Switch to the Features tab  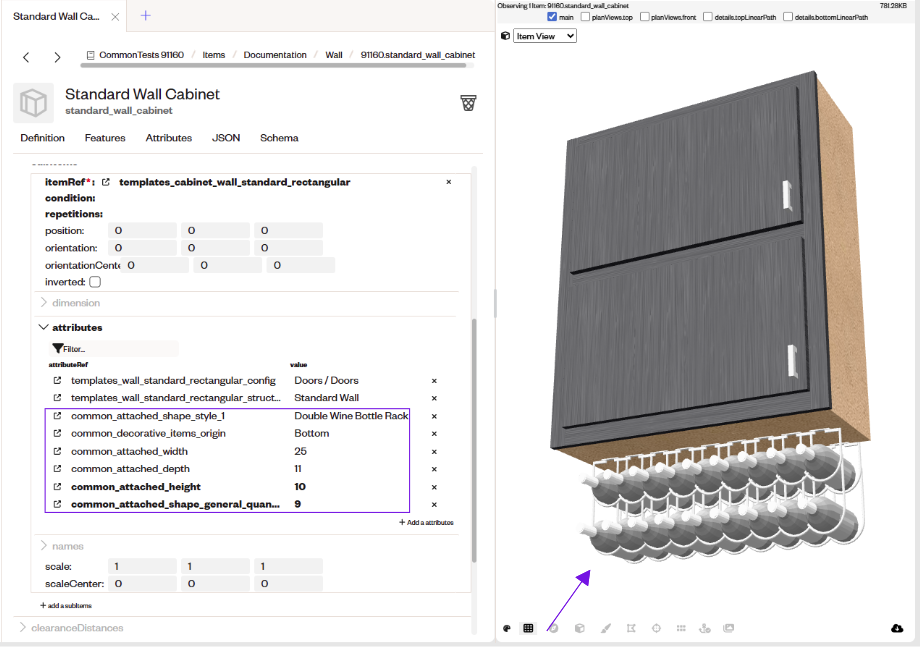[x=105, y=138]
